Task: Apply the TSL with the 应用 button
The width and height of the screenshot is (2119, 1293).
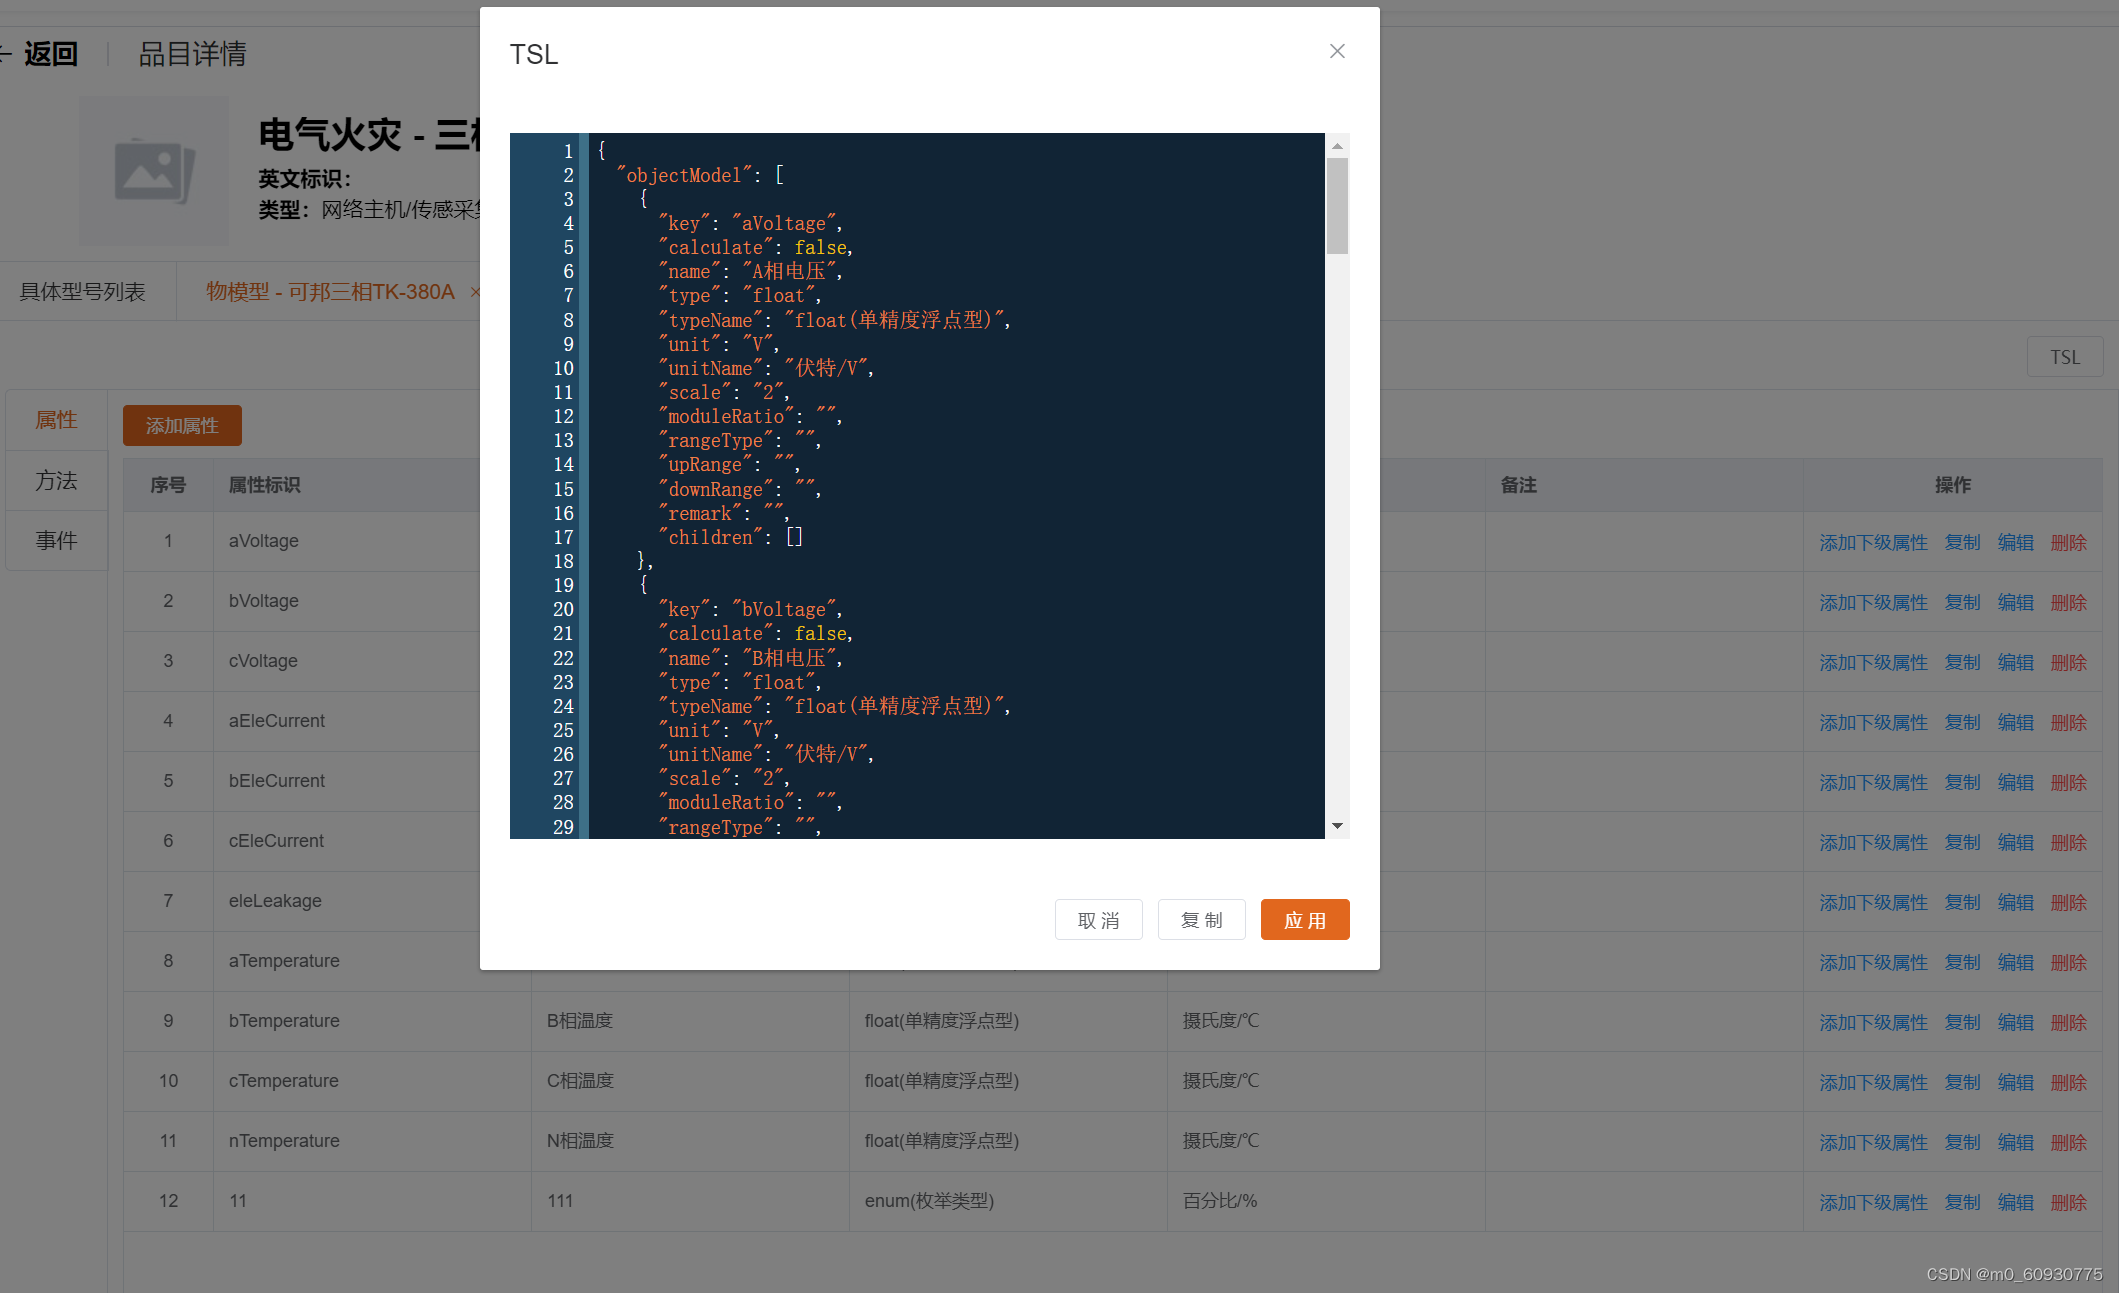Action: click(x=1305, y=920)
